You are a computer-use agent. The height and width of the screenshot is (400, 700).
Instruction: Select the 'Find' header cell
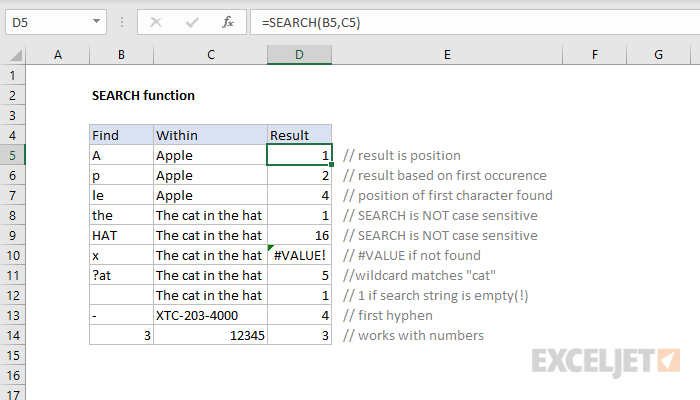[x=121, y=135]
